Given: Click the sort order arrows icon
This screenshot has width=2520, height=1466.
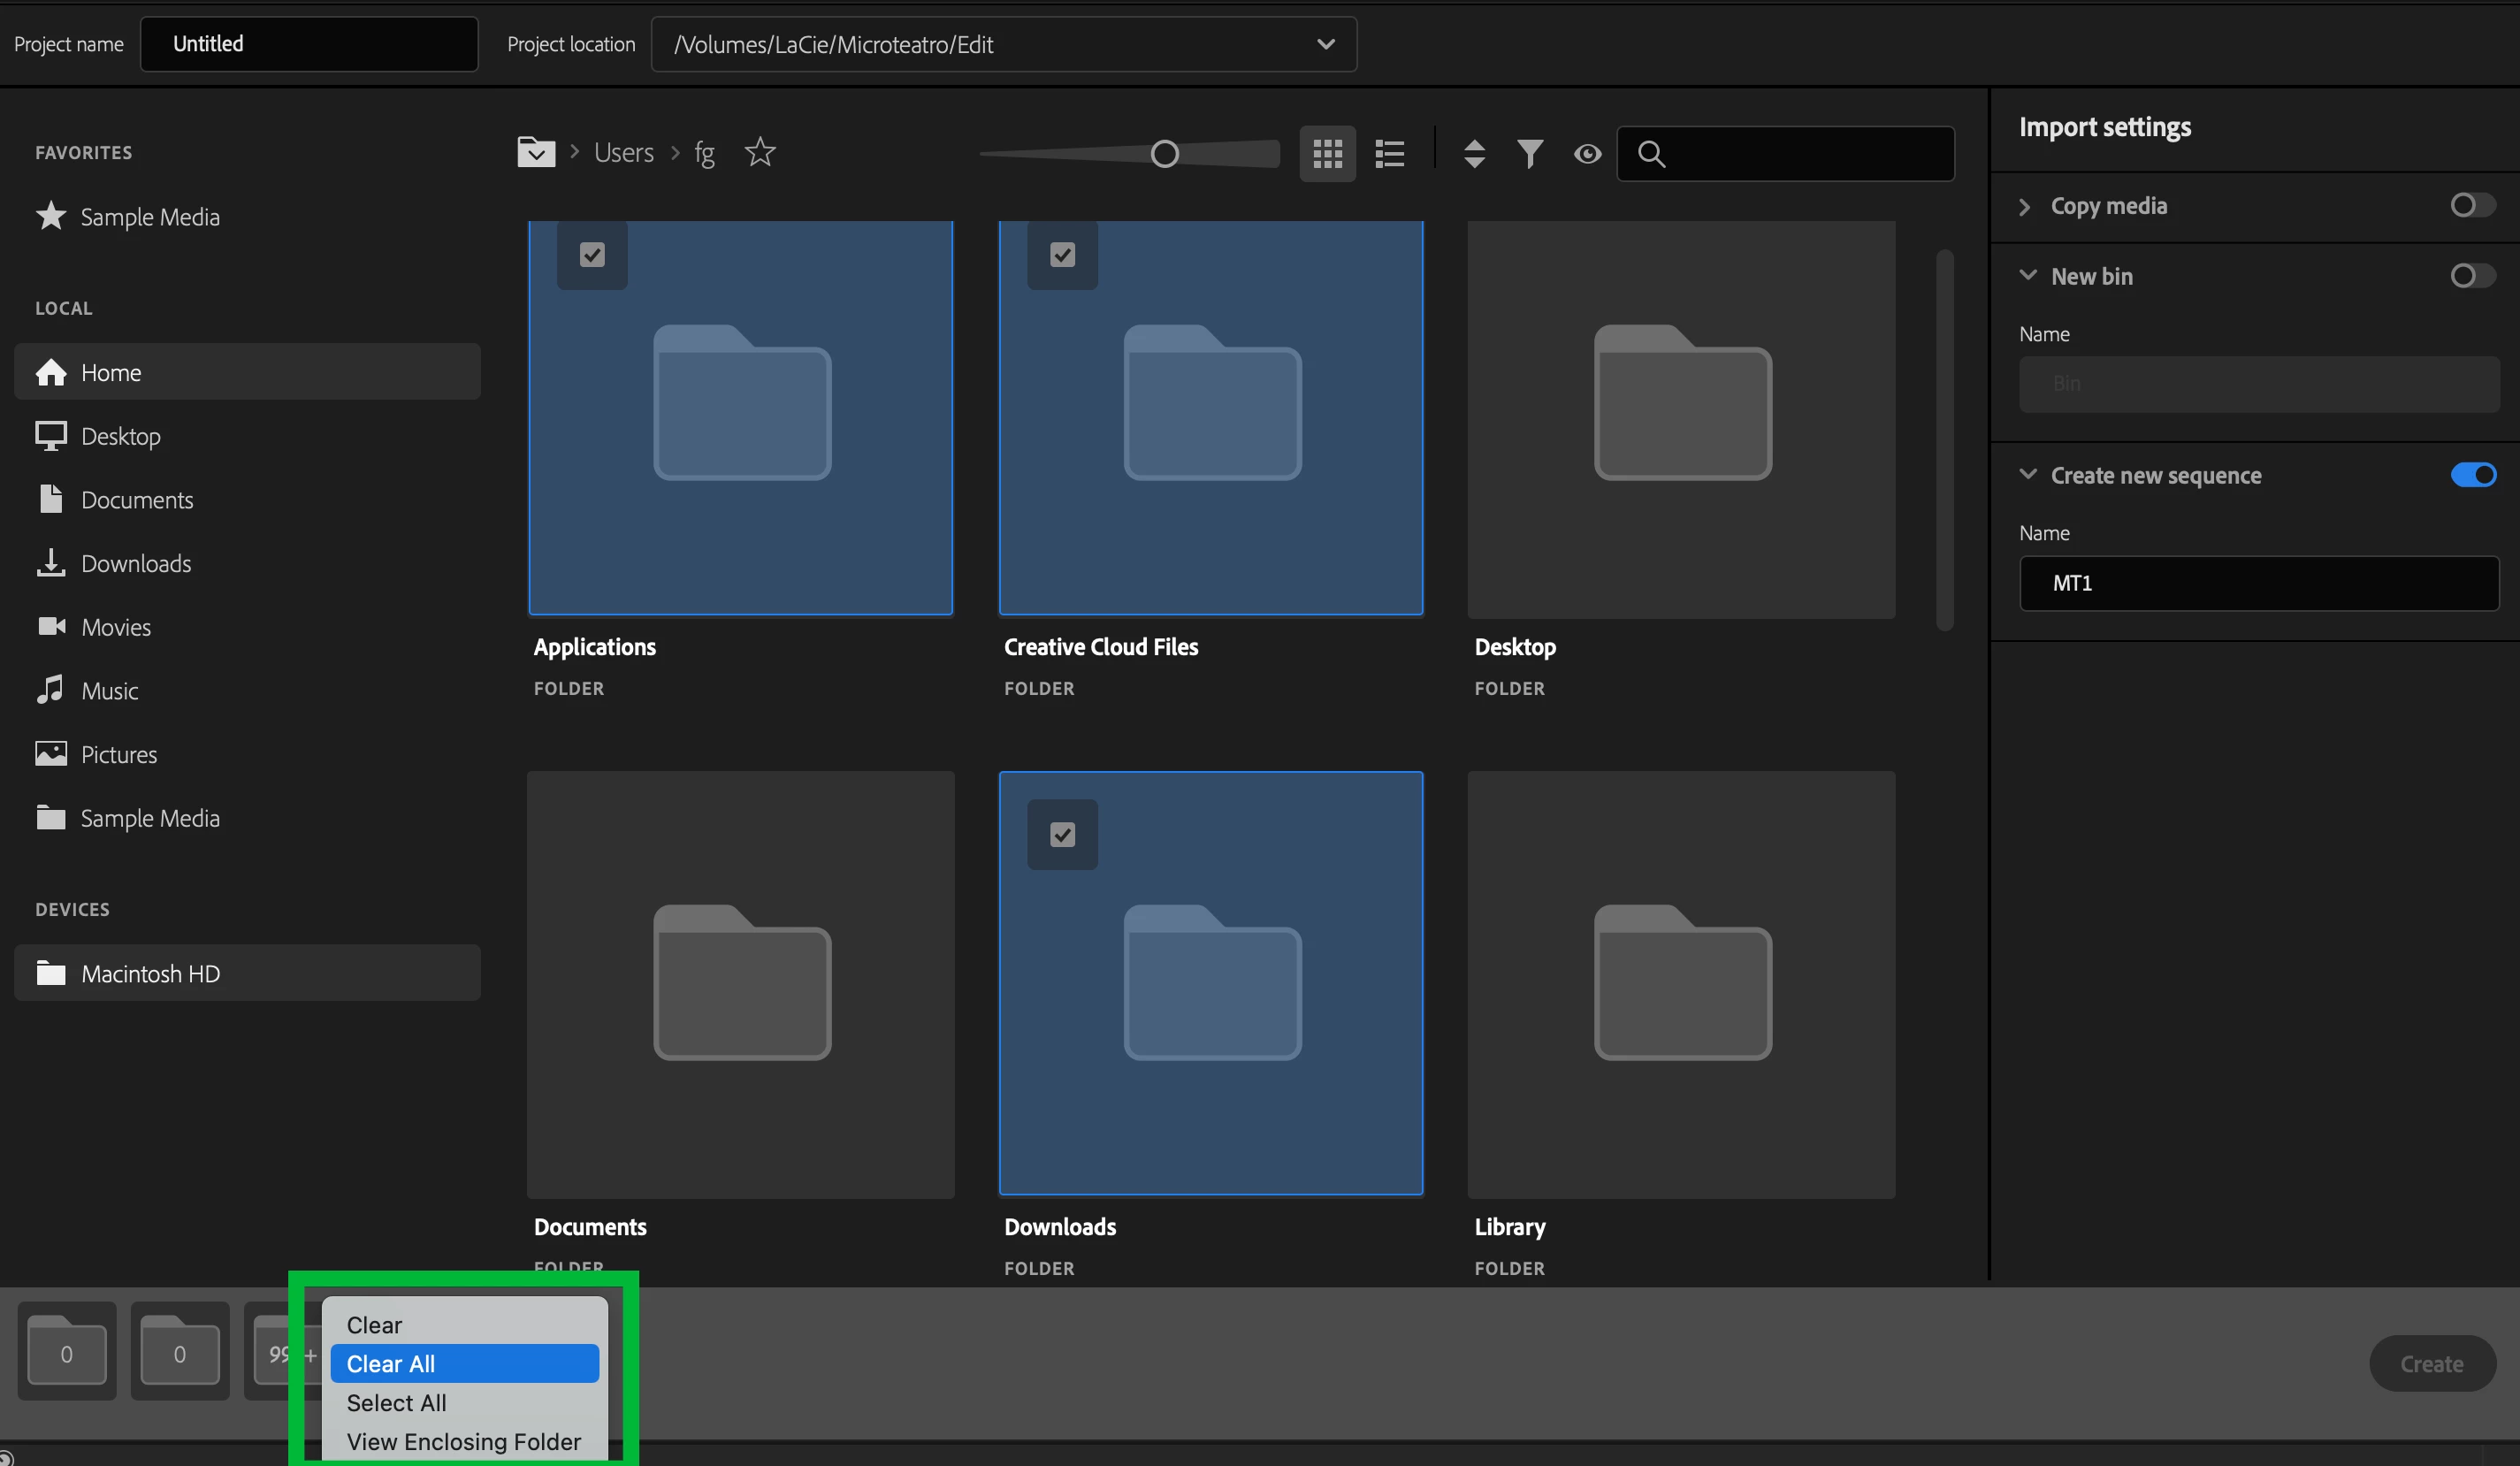Looking at the screenshot, I should tap(1473, 154).
